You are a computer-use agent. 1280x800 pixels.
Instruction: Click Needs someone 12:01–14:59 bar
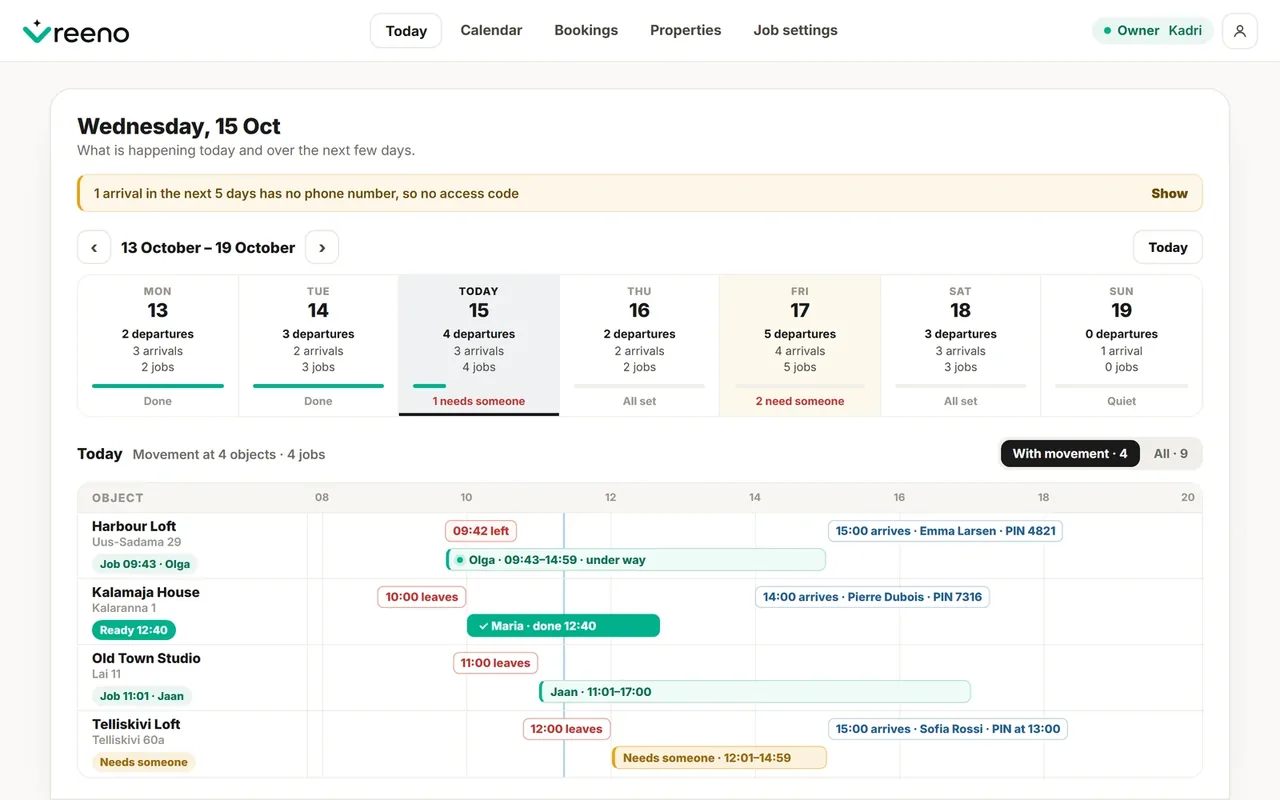719,758
